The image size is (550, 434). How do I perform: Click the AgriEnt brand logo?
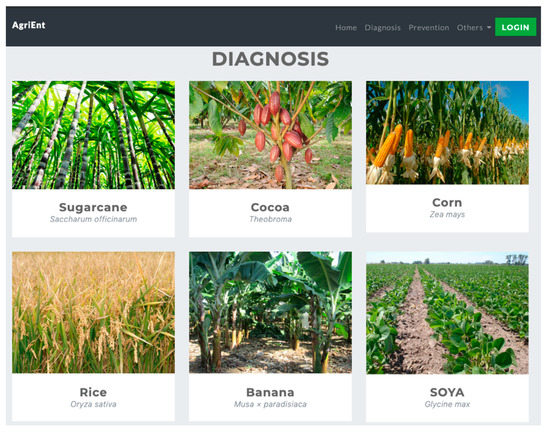(x=28, y=25)
